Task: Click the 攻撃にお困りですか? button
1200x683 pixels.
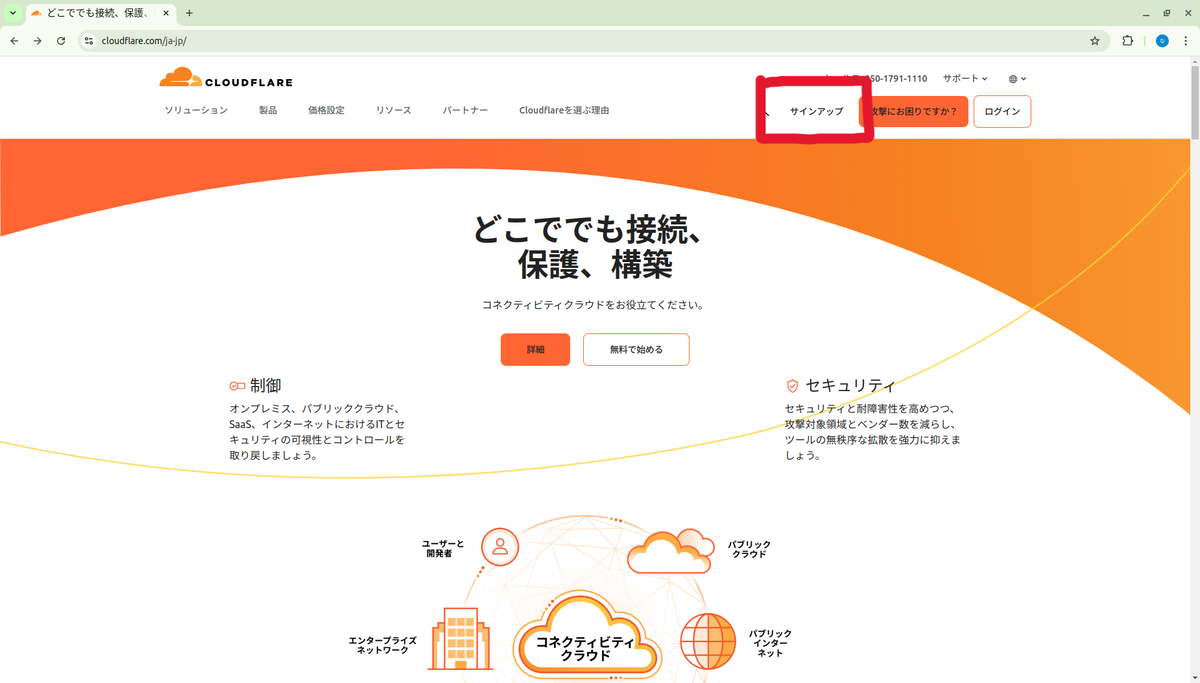Action: [x=914, y=111]
